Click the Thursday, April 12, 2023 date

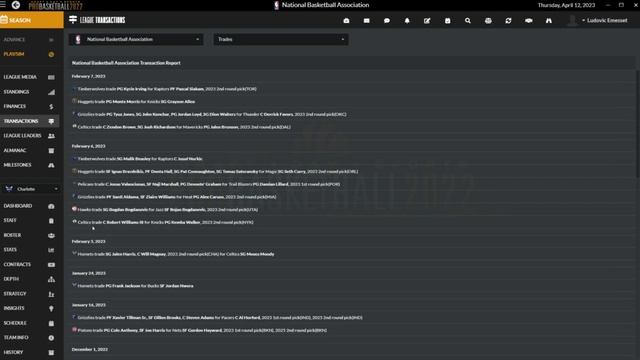coord(567,5)
